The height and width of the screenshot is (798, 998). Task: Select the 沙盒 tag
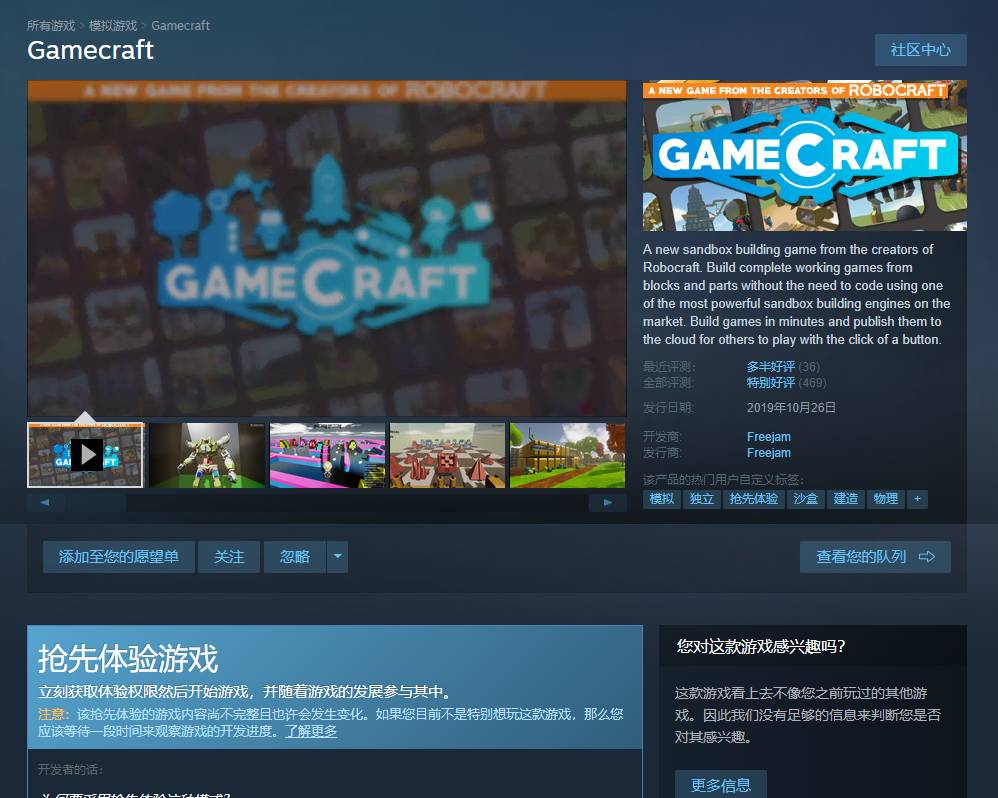(x=806, y=499)
